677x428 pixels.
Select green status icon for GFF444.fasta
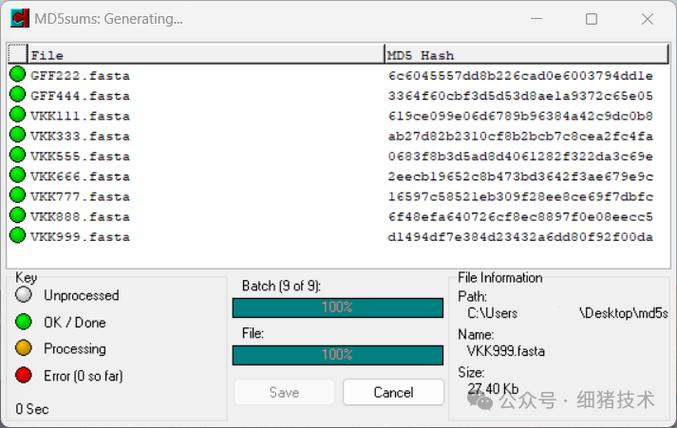[x=18, y=95]
